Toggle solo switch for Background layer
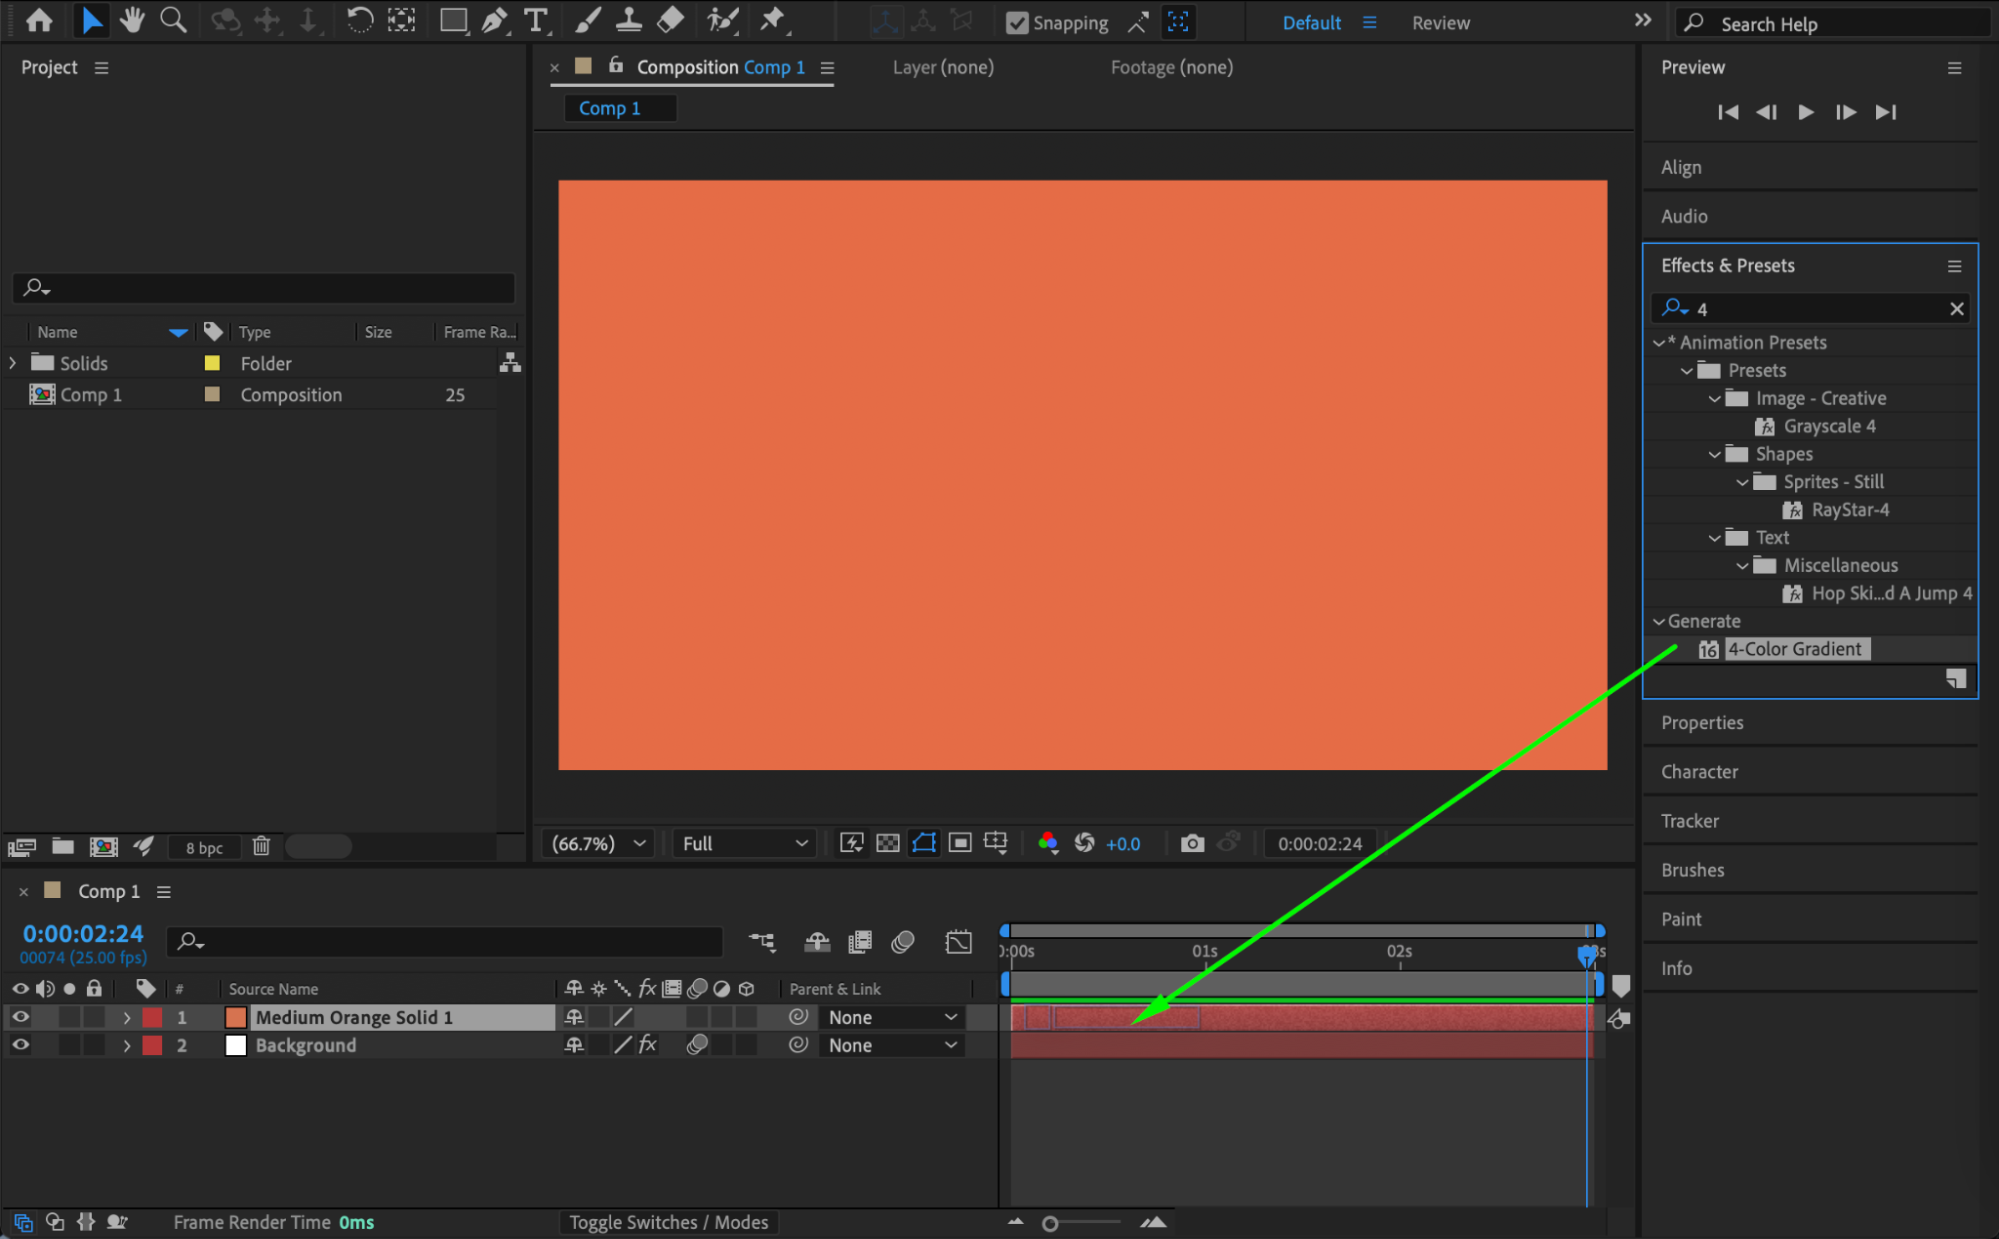1999x1239 pixels. click(x=69, y=1045)
